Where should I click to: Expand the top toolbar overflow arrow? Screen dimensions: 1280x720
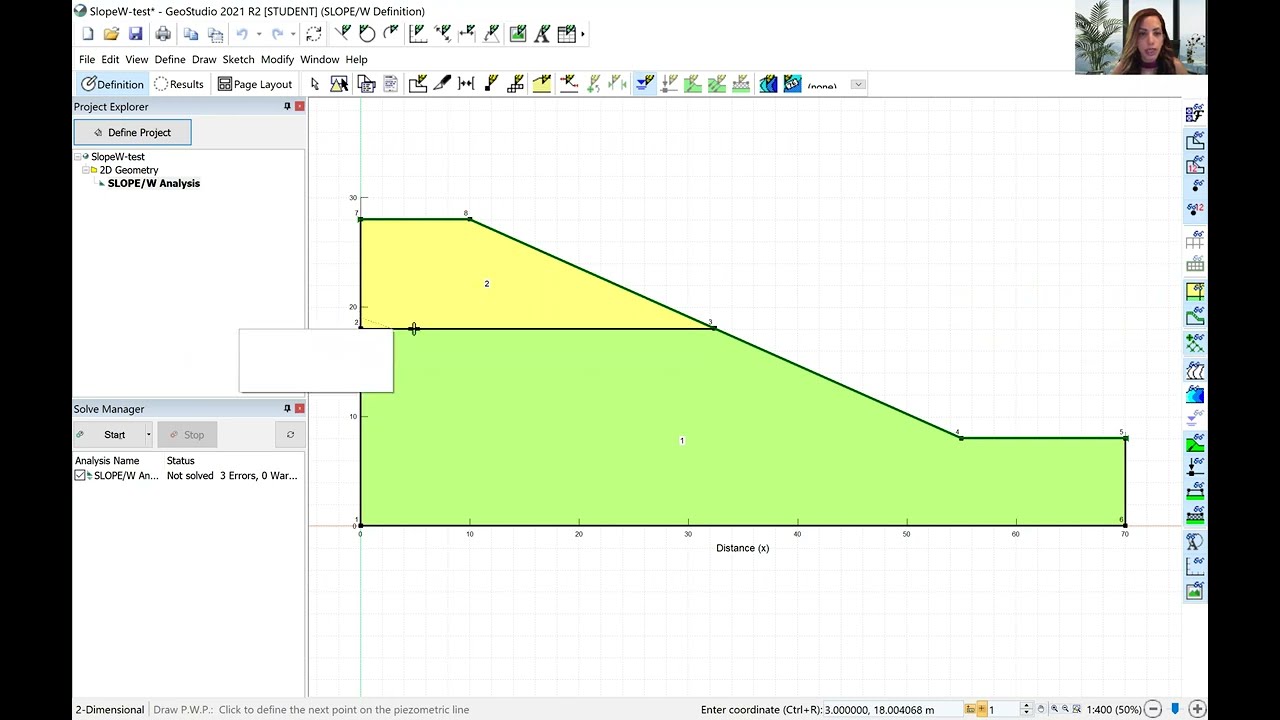coord(583,34)
